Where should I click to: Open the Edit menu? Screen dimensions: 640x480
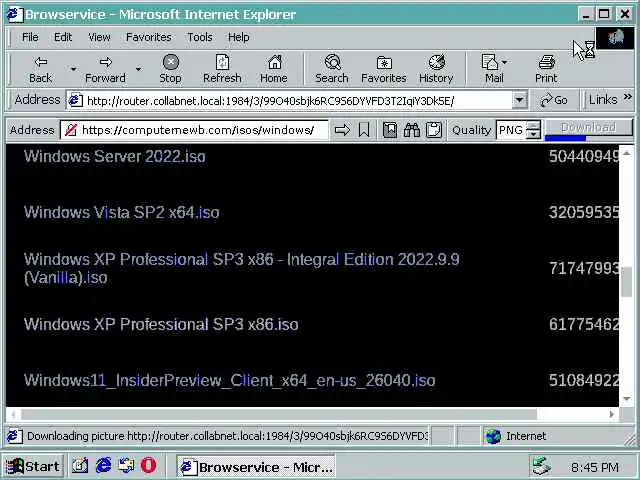coord(63,37)
